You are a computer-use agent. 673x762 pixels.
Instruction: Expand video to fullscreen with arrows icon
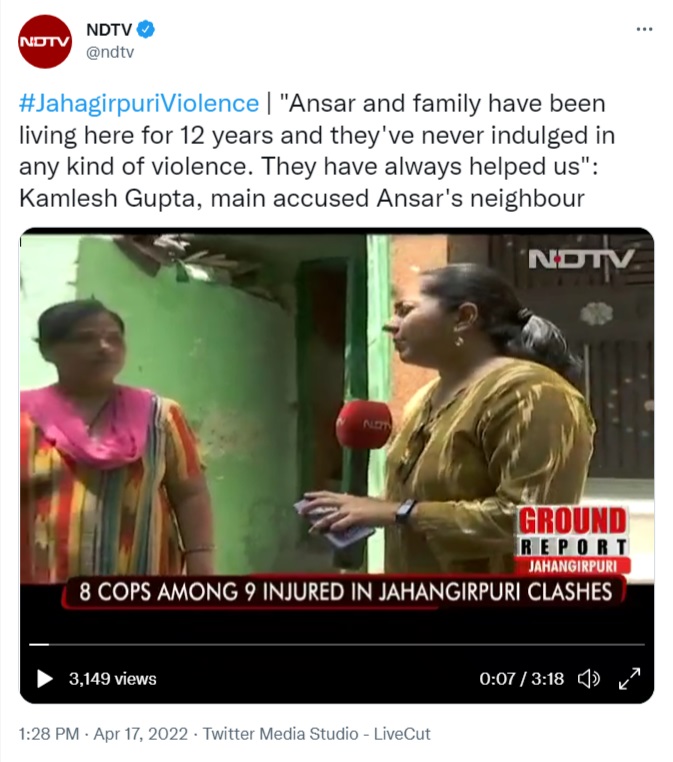[630, 678]
